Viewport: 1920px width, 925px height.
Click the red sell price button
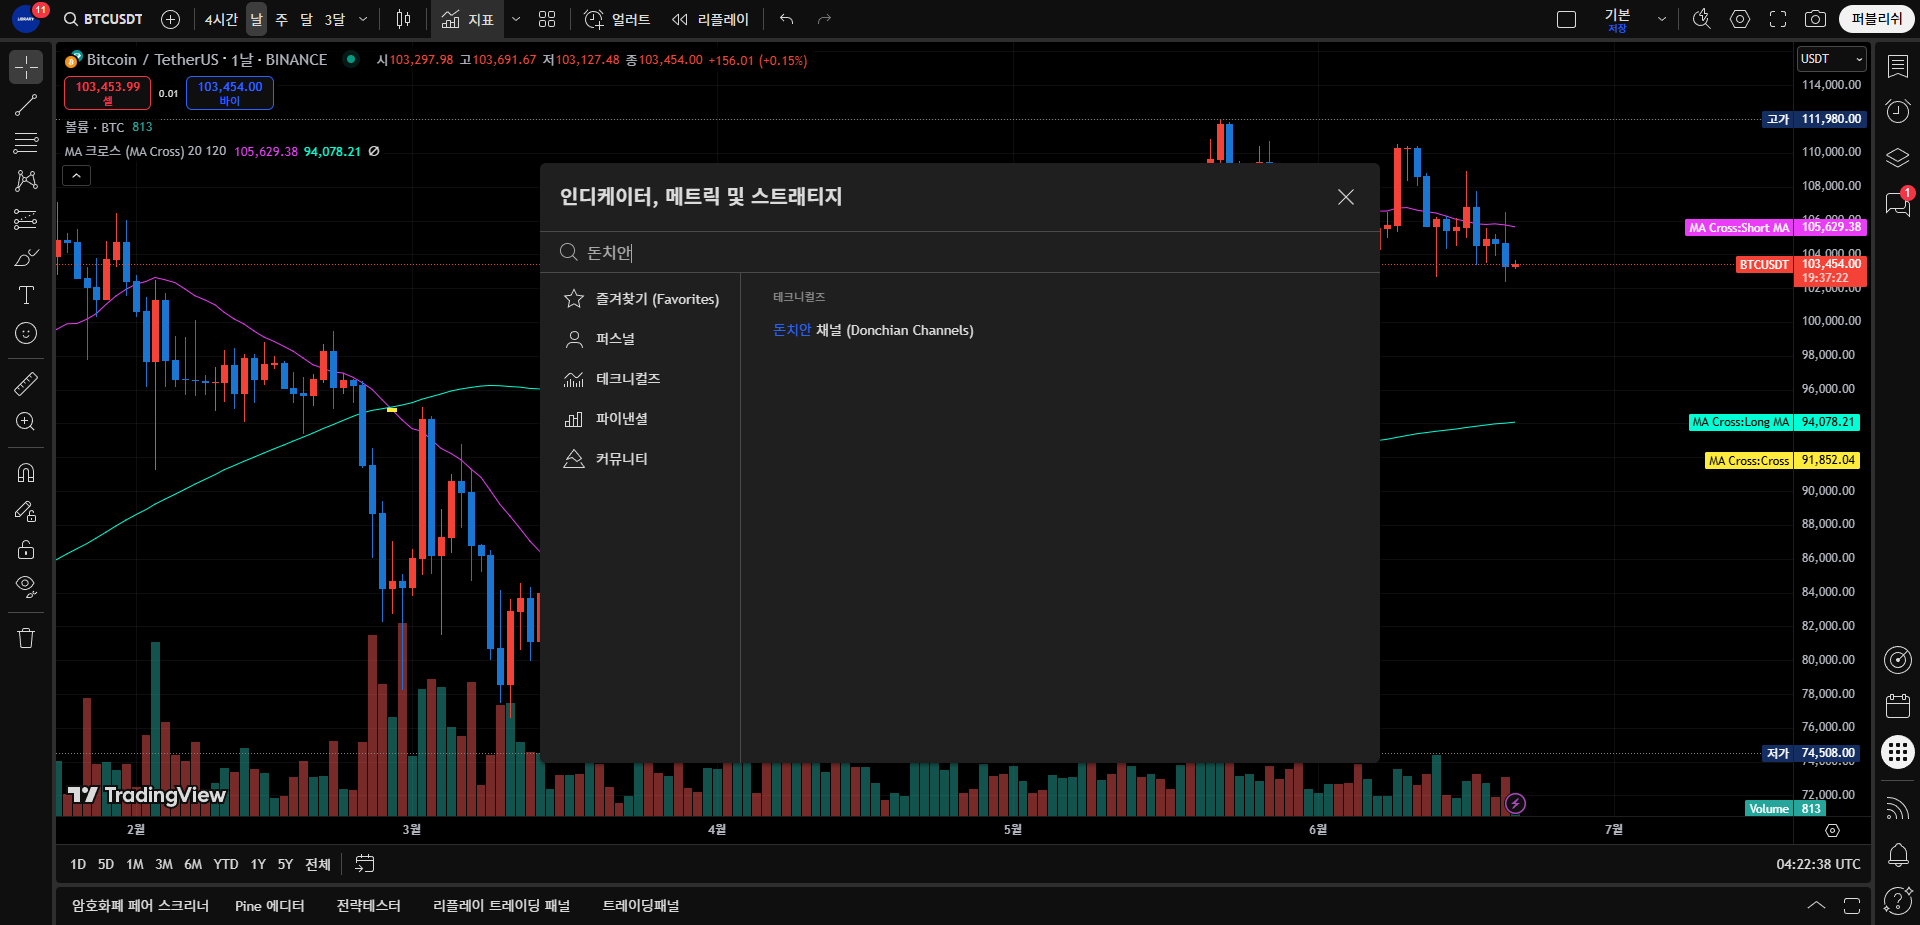(108, 93)
